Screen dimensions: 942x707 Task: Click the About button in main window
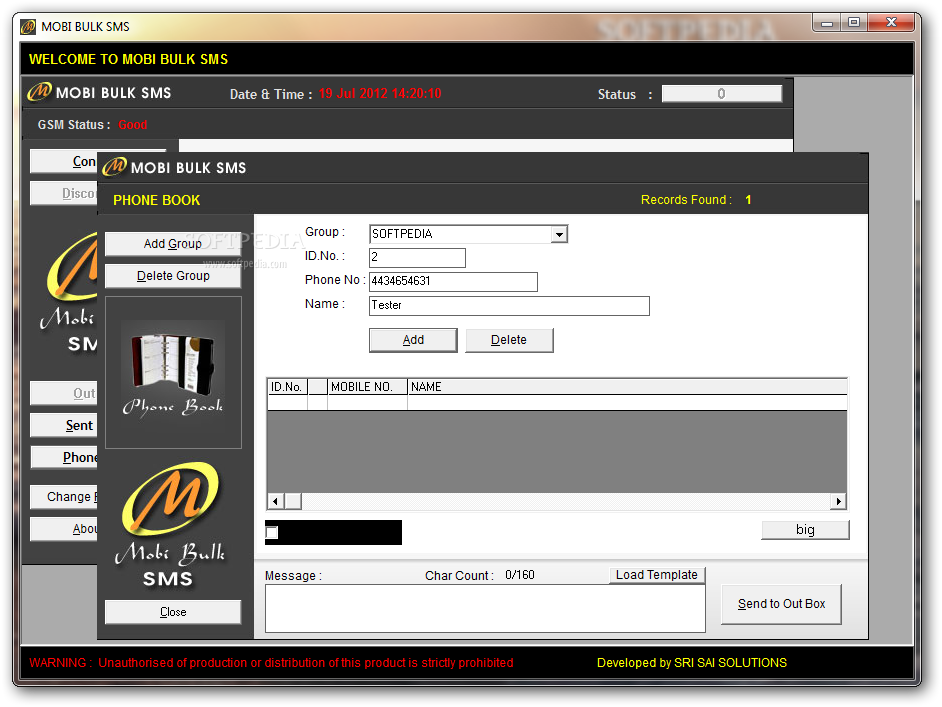coord(64,529)
